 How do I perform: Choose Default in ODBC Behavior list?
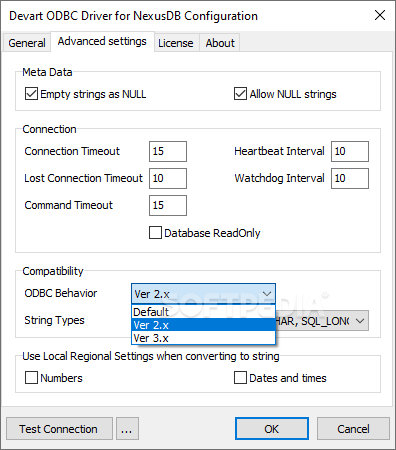(x=203, y=312)
